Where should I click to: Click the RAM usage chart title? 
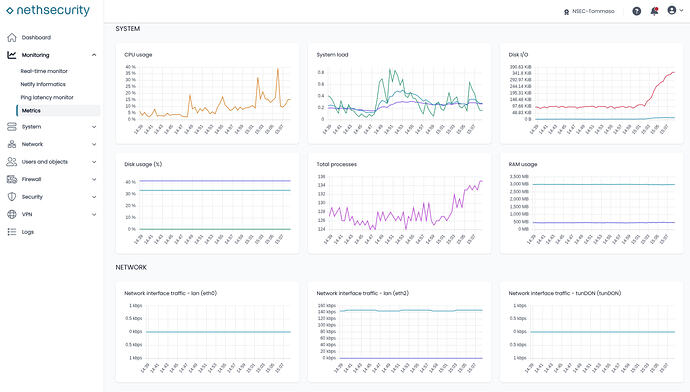pos(523,165)
